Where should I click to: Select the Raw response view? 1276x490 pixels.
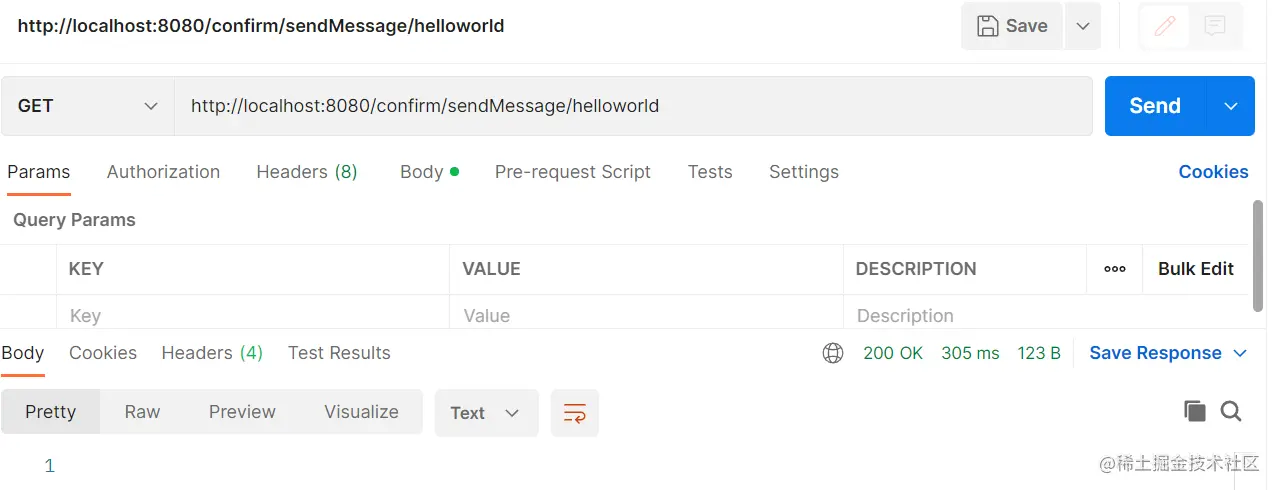[x=142, y=412]
